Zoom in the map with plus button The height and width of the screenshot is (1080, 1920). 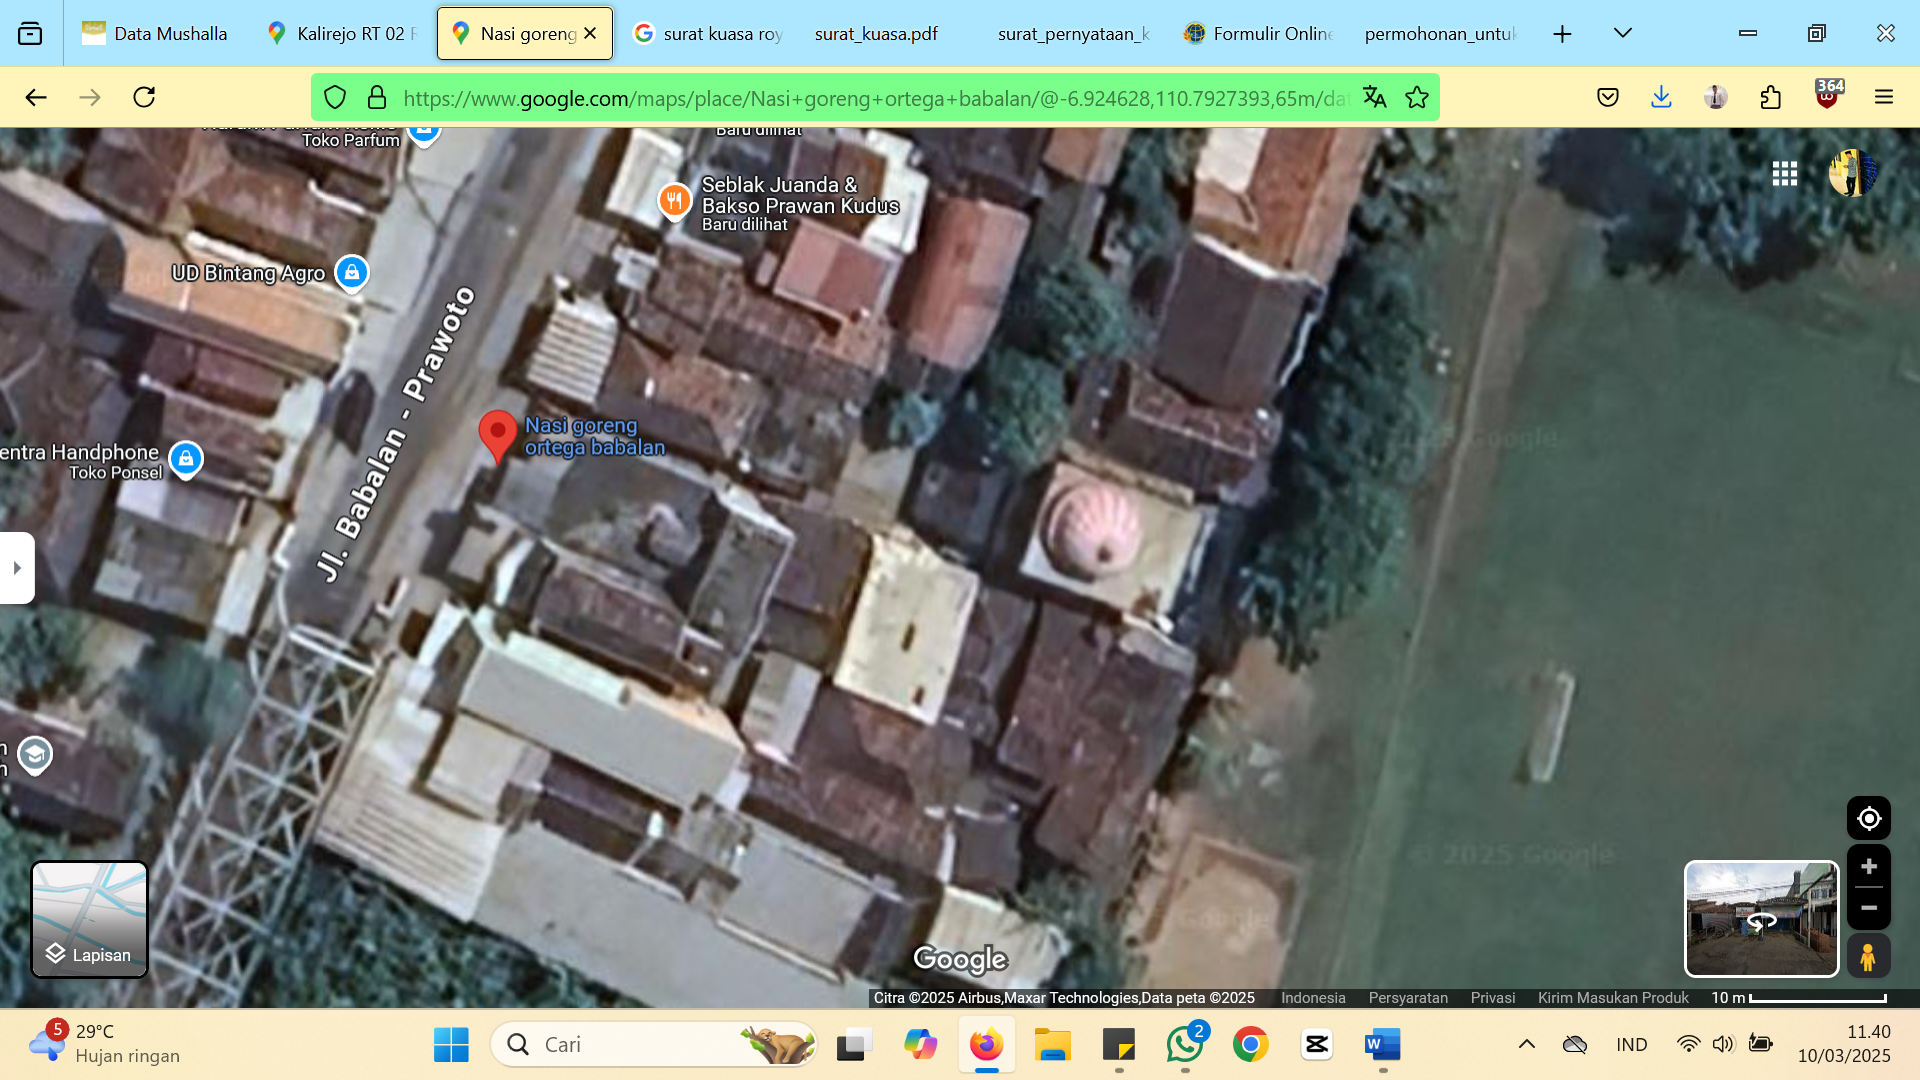(x=1868, y=866)
